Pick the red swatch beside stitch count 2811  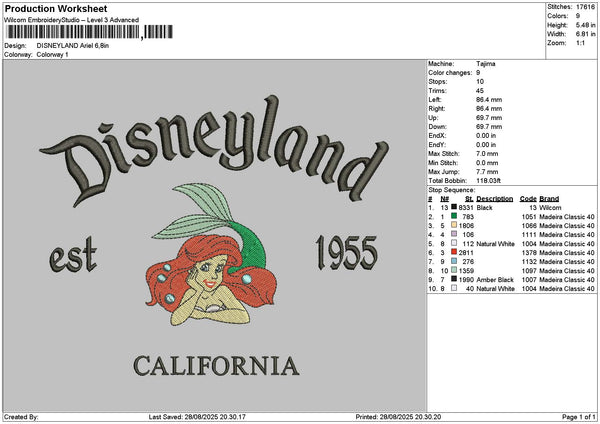(x=454, y=252)
